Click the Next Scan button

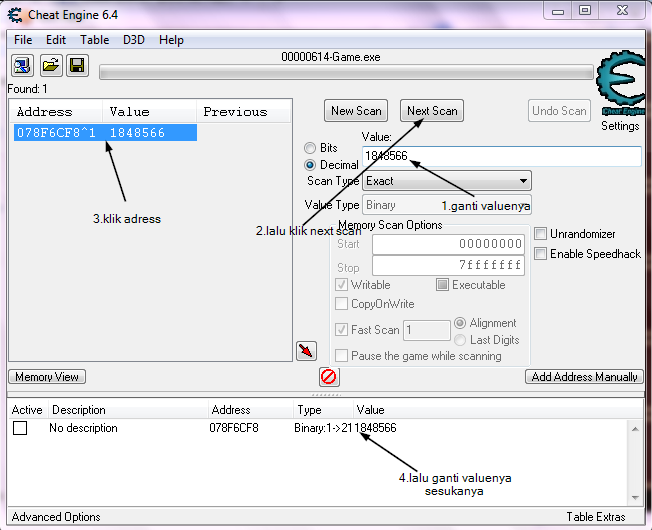point(432,111)
